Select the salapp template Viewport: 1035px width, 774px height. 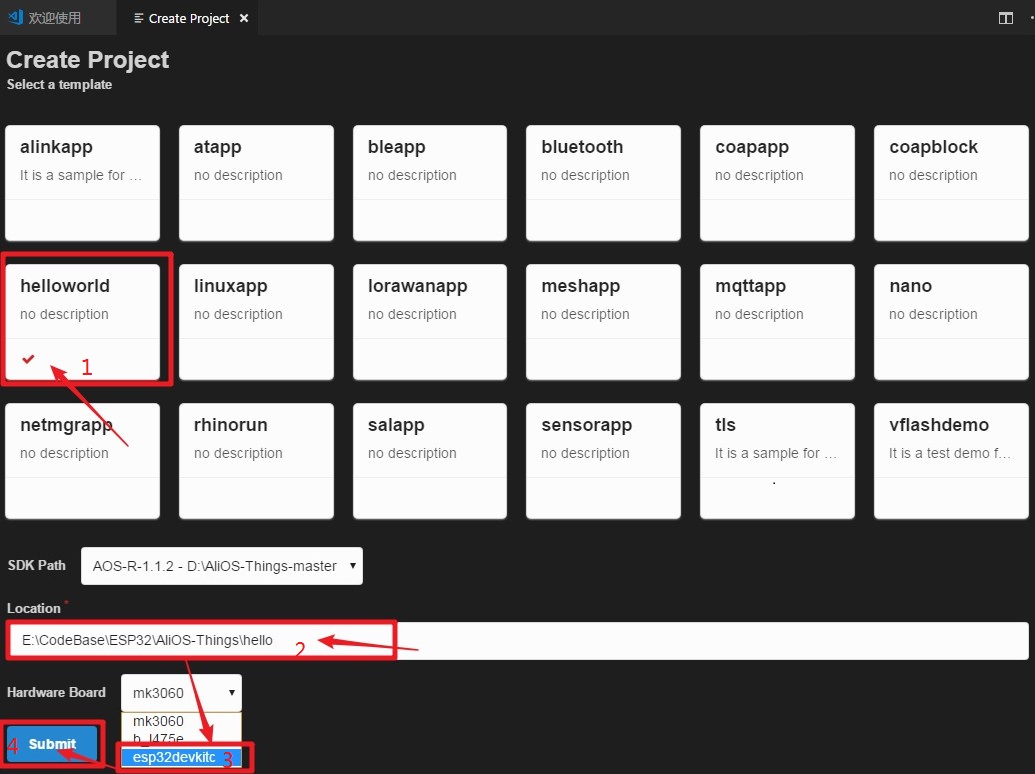click(x=430, y=461)
